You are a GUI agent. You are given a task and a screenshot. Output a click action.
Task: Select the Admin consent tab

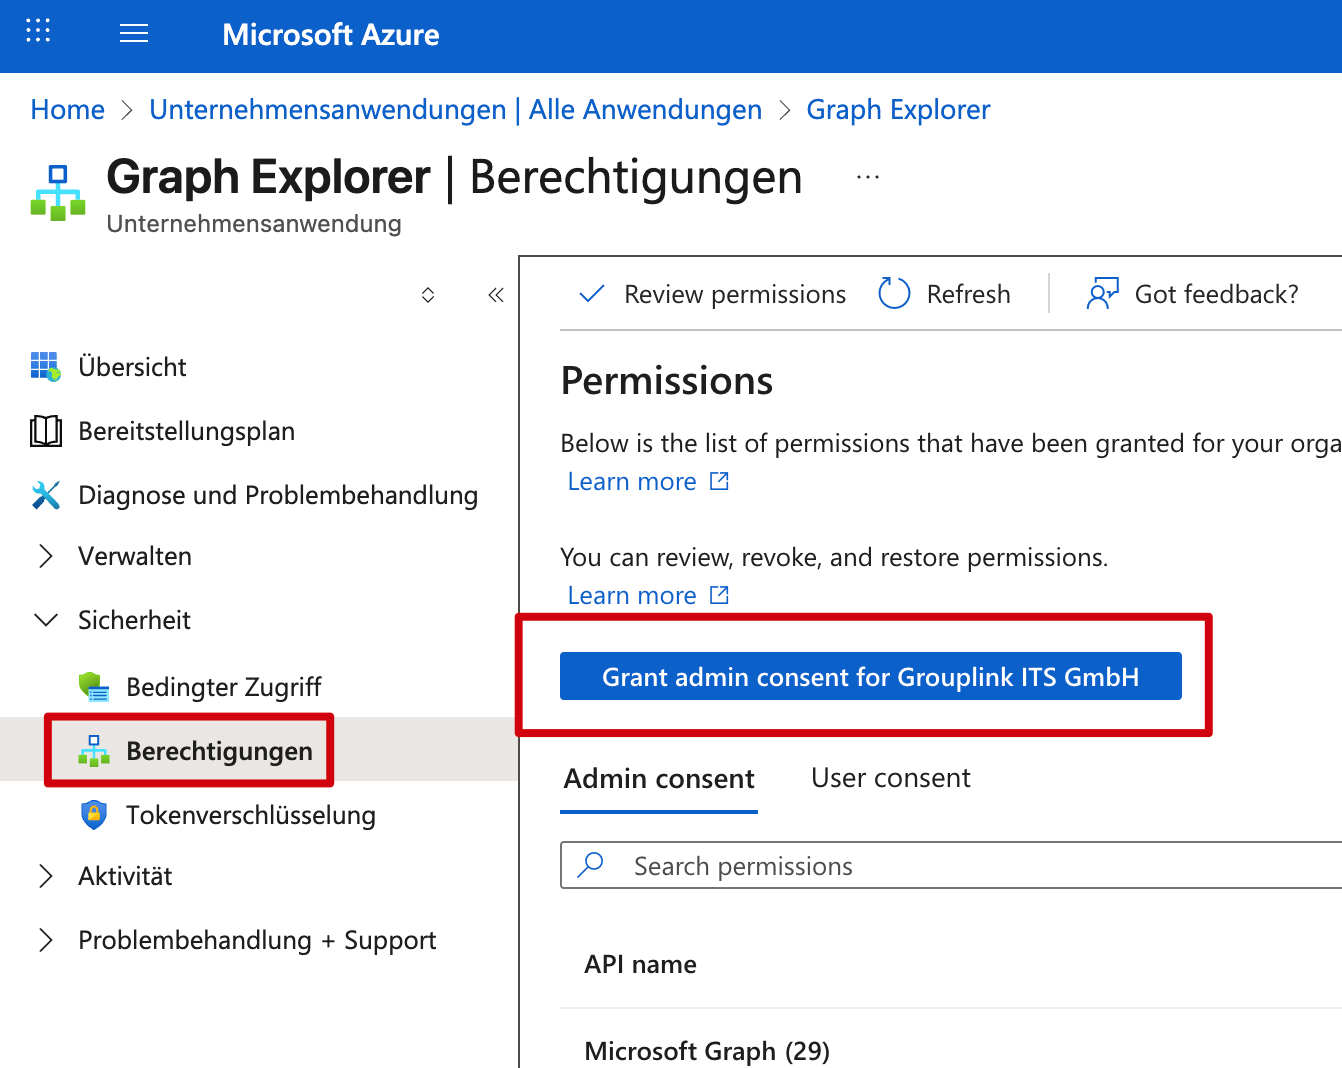click(x=659, y=779)
